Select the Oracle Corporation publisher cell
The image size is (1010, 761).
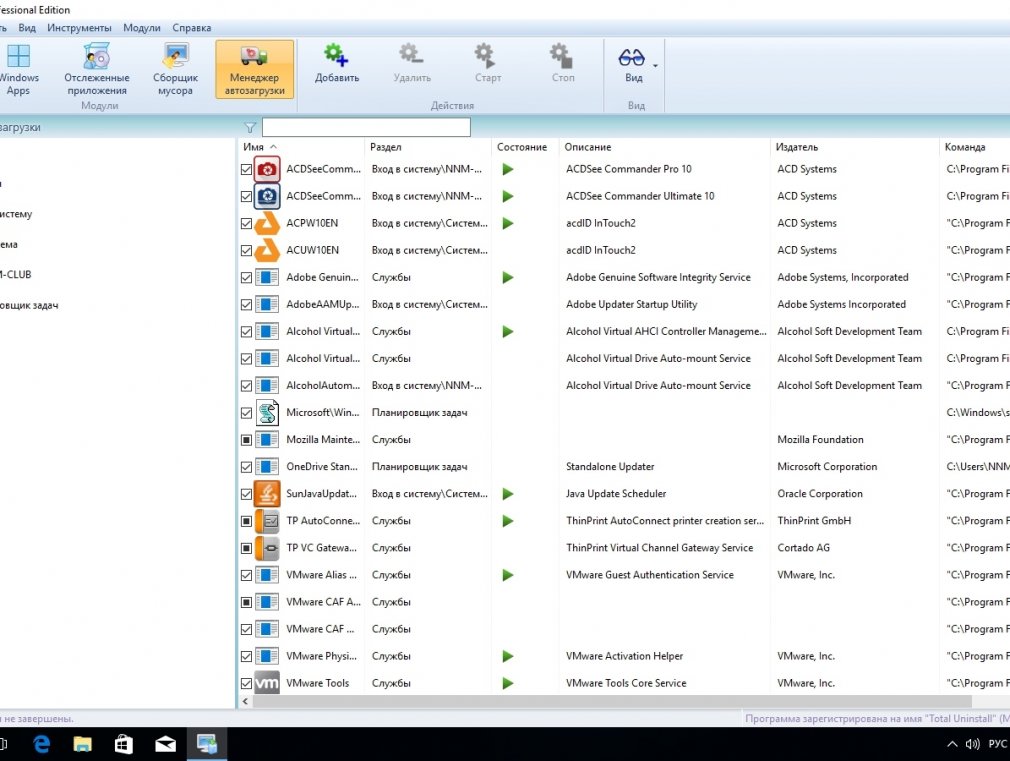(819, 494)
